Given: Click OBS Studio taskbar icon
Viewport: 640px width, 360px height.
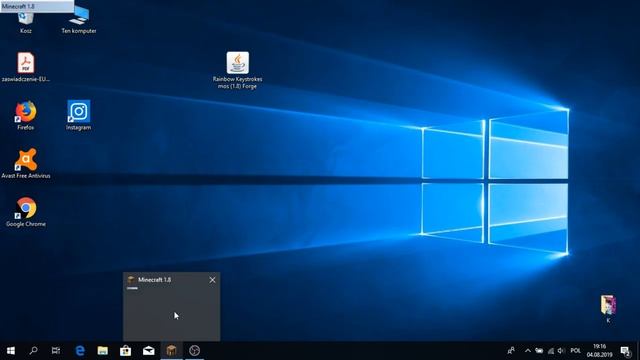Looking at the screenshot, I should pos(195,351).
